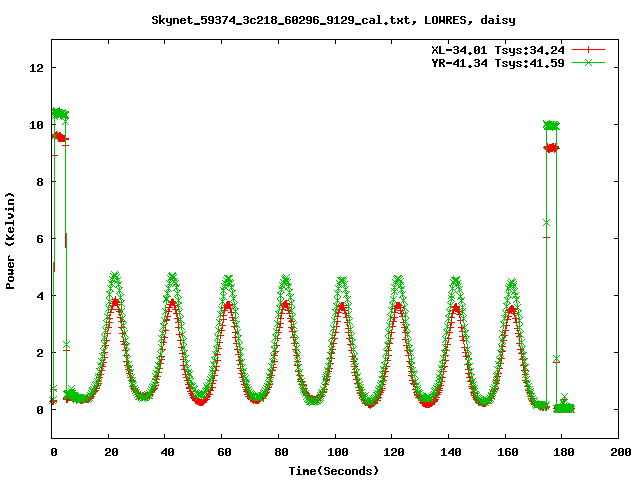Image resolution: width=640 pixels, height=480 pixels.
Task: Click the green peak near 102 seconds
Action: 342,282
